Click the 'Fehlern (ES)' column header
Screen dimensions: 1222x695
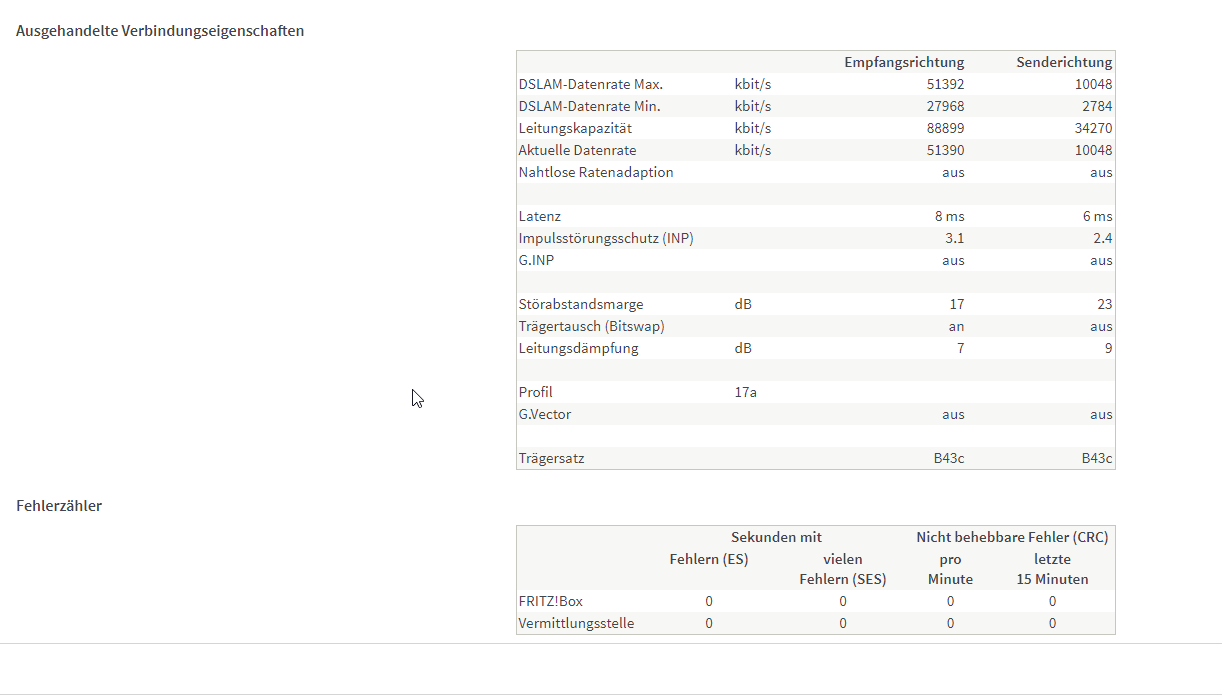coord(709,558)
